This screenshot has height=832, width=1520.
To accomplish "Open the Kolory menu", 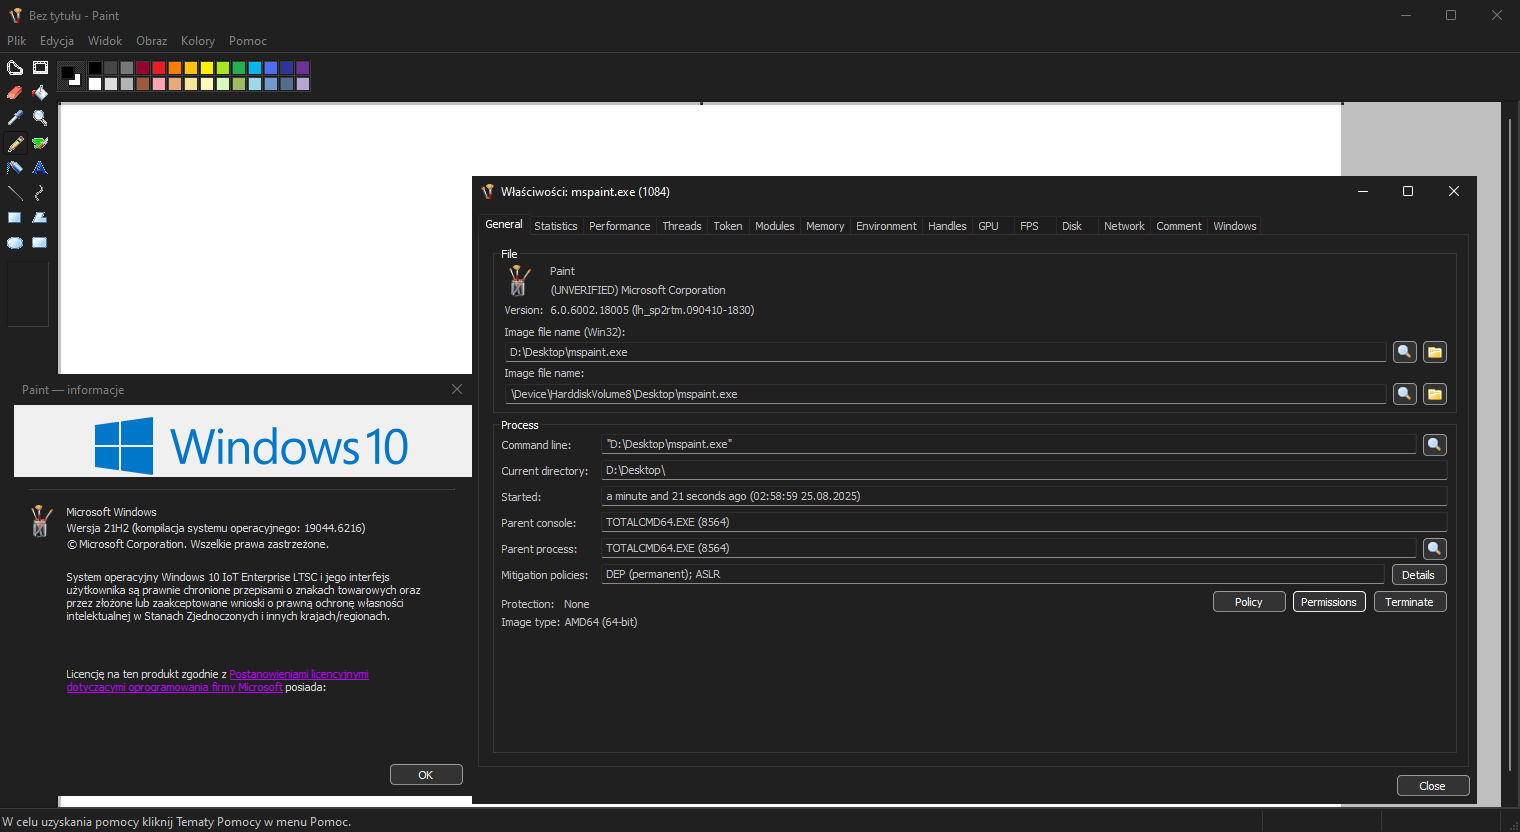I will pyautogui.click(x=198, y=41).
